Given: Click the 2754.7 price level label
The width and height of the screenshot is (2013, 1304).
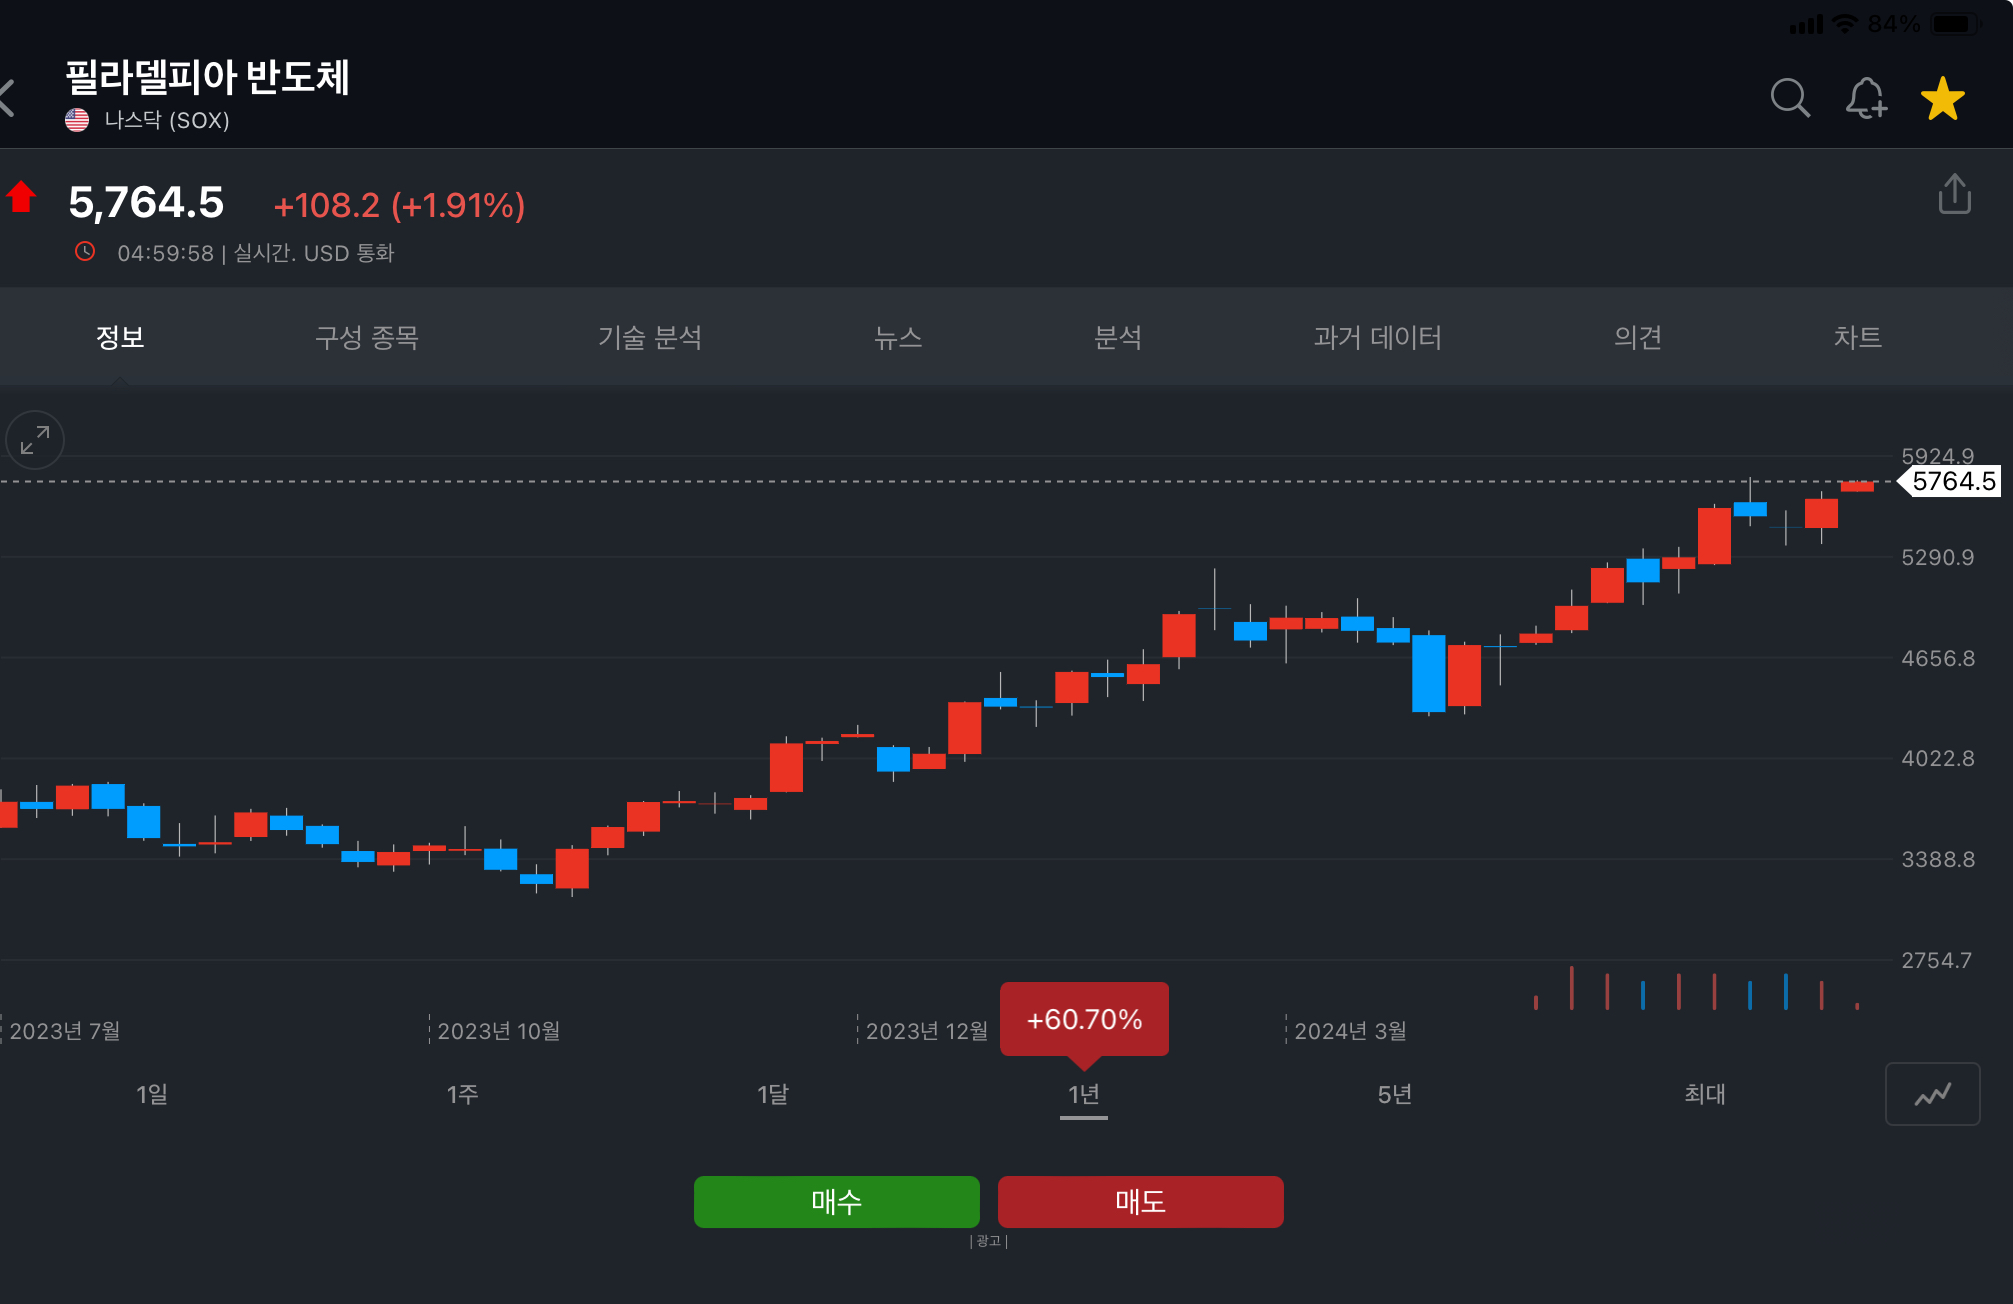Looking at the screenshot, I should pyautogui.click(x=1937, y=960).
